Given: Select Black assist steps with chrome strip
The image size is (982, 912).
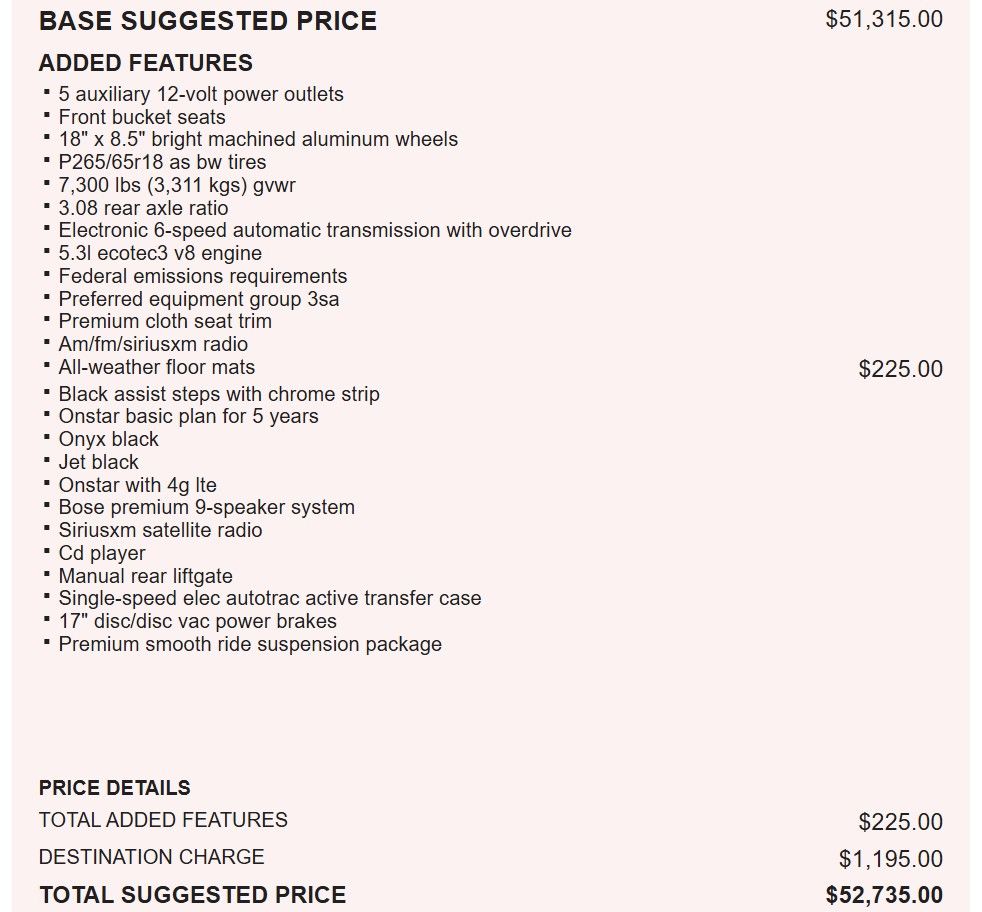Looking at the screenshot, I should pyautogui.click(x=219, y=394).
